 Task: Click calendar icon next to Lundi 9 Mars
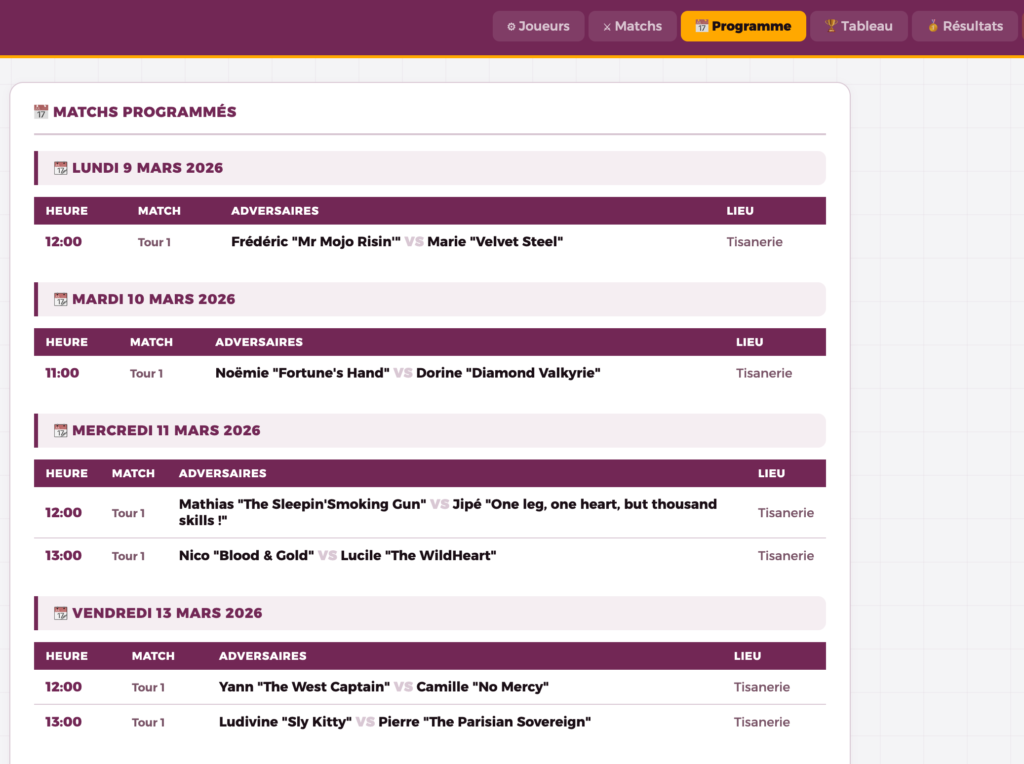[x=60, y=168]
